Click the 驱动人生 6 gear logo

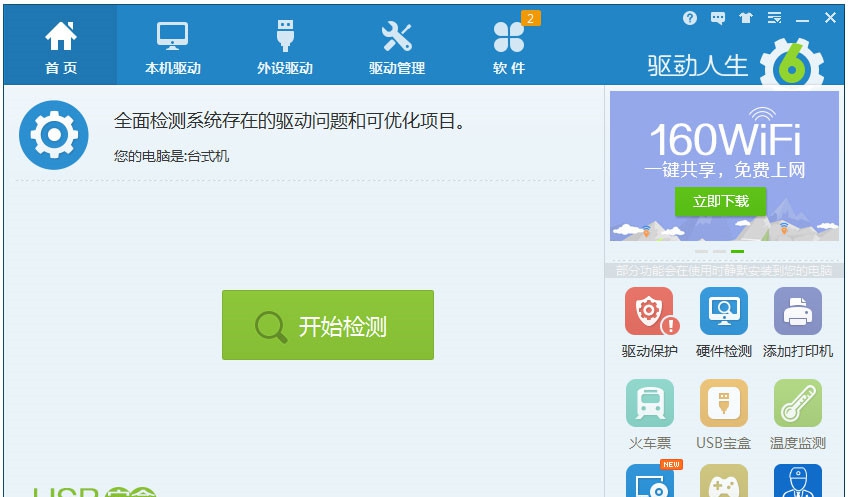pos(792,63)
